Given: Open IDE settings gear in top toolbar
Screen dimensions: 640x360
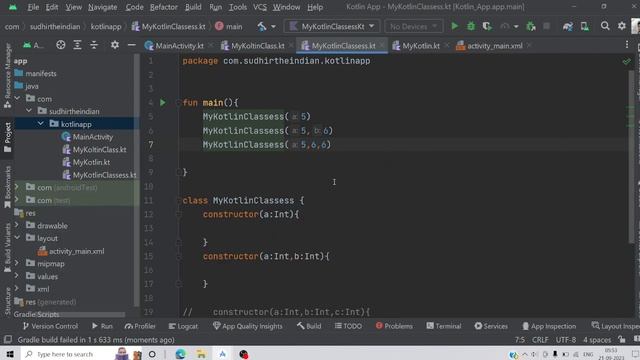Looking at the screenshot, I should point(622,26).
